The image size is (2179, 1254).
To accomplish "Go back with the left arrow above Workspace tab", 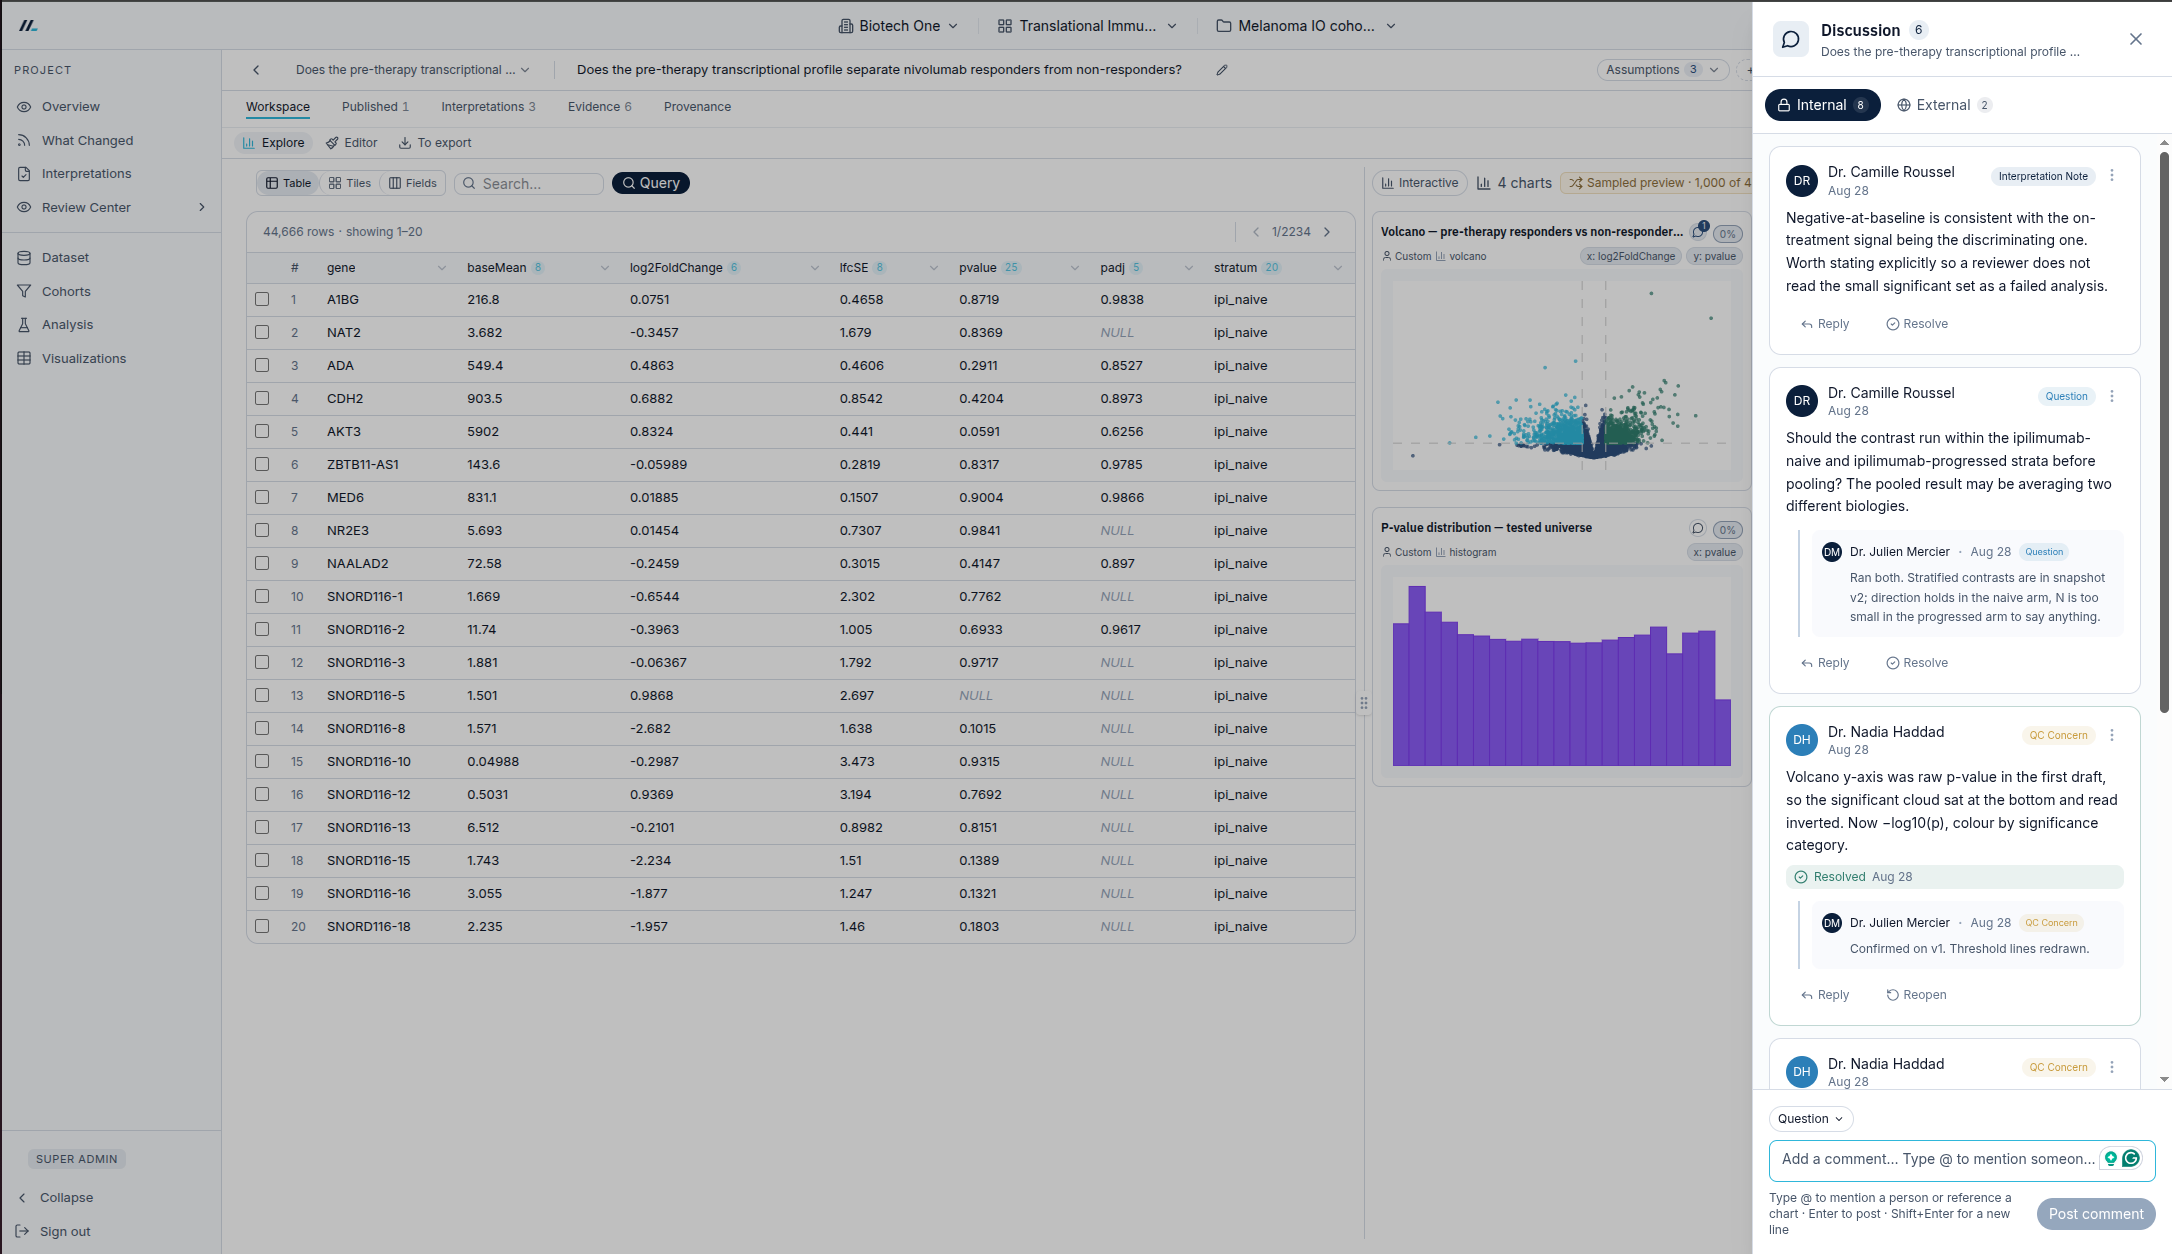I will pyautogui.click(x=256, y=70).
